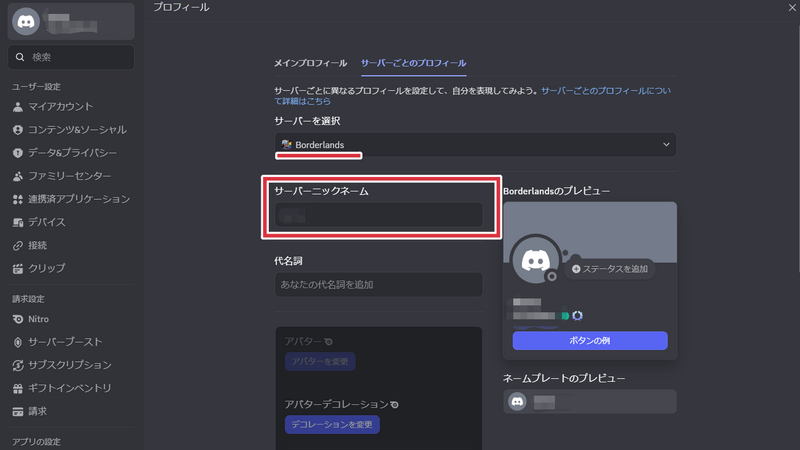Open マイアカウント settings icon
This screenshot has width=800, height=450.
point(18,107)
